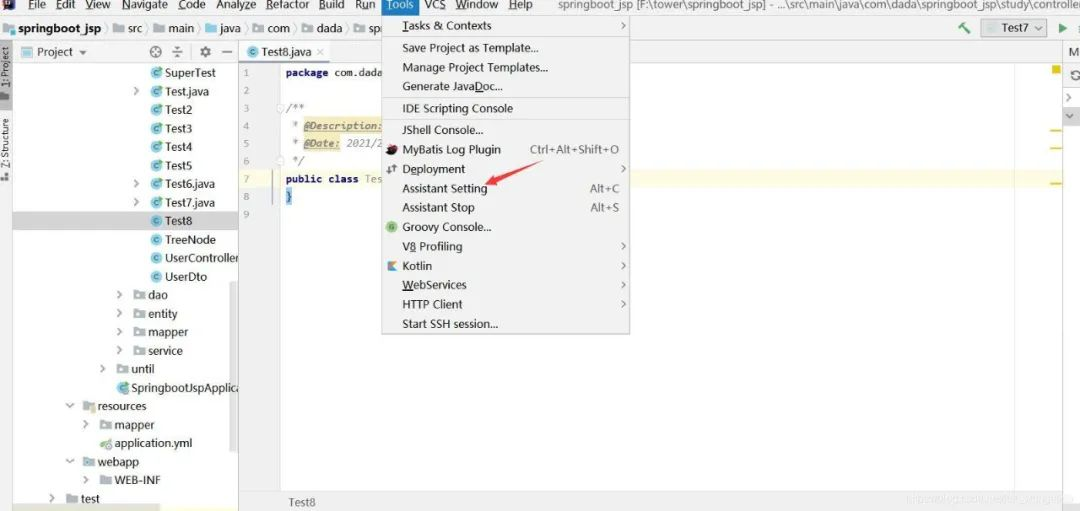Open V8 Profiling submenu

pos(506,246)
